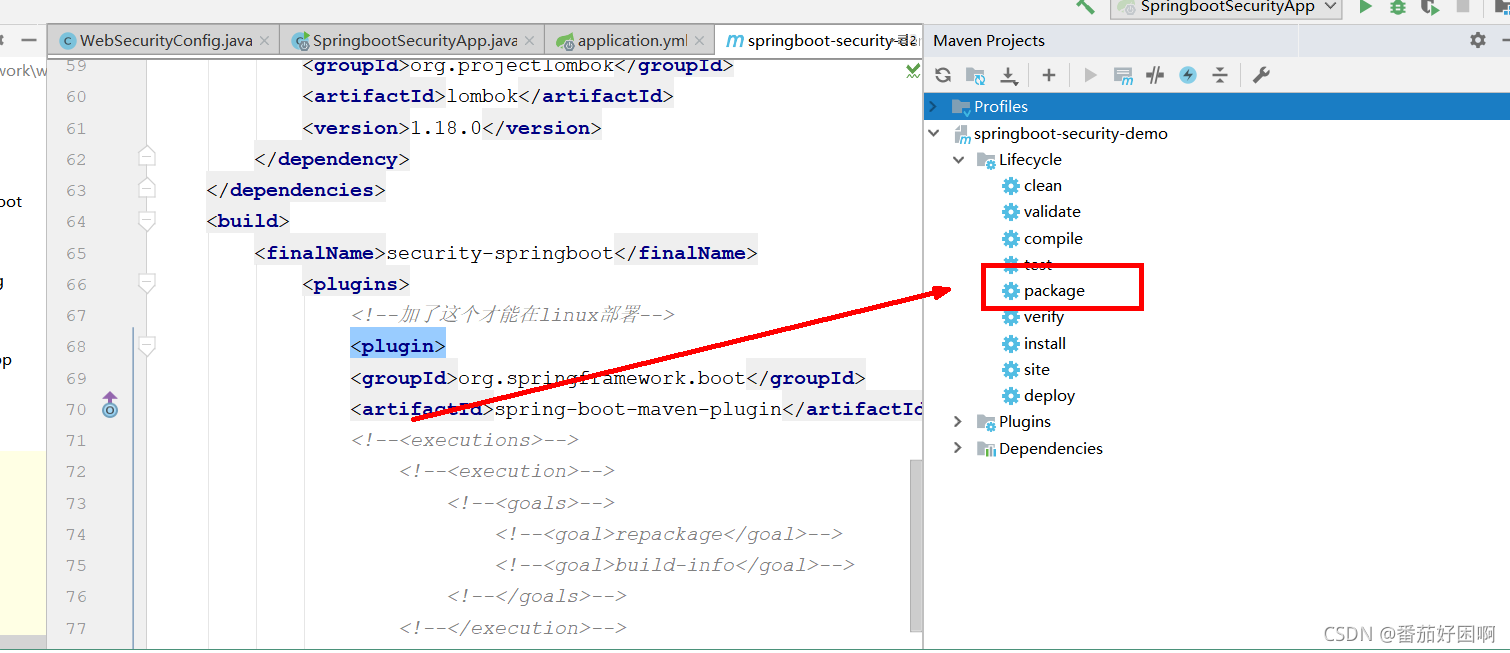Select the site lifecycle gear icon

[1011, 369]
